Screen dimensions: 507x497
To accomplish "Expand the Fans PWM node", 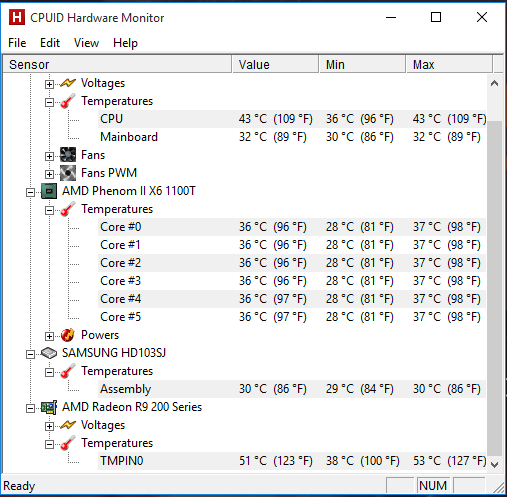I will pos(49,174).
